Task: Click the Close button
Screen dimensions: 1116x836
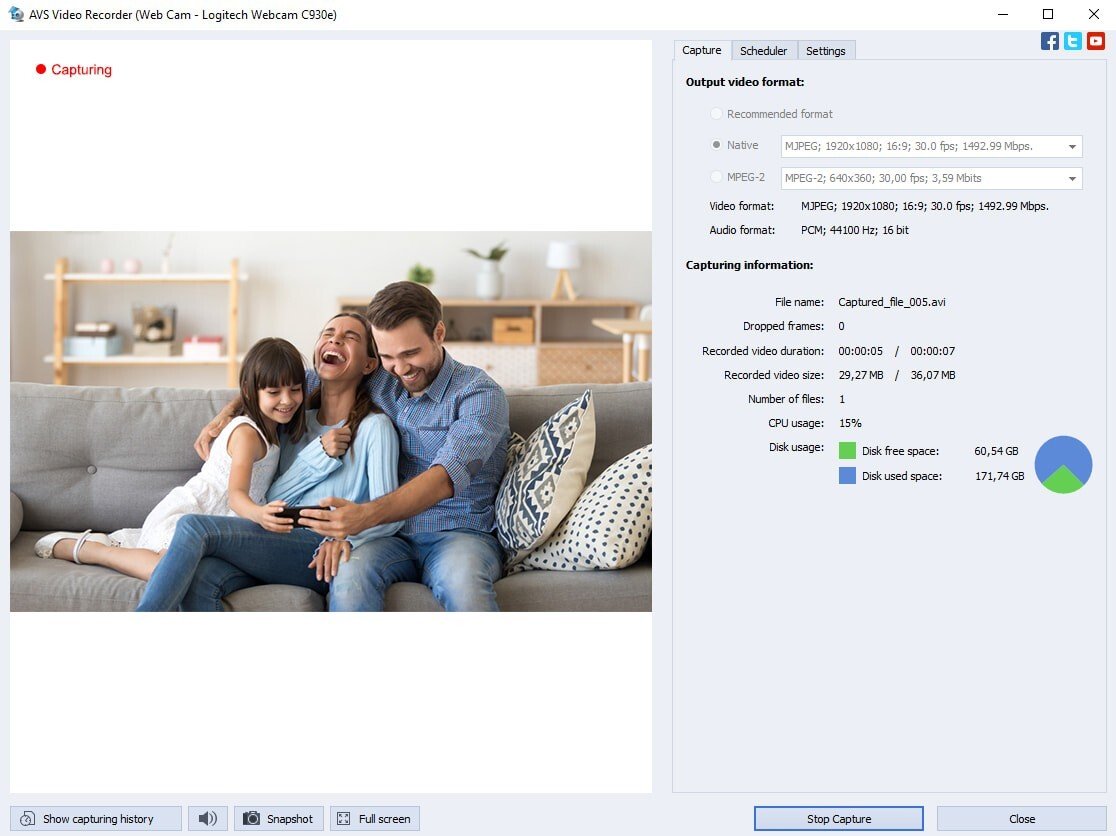Action: [x=1021, y=818]
